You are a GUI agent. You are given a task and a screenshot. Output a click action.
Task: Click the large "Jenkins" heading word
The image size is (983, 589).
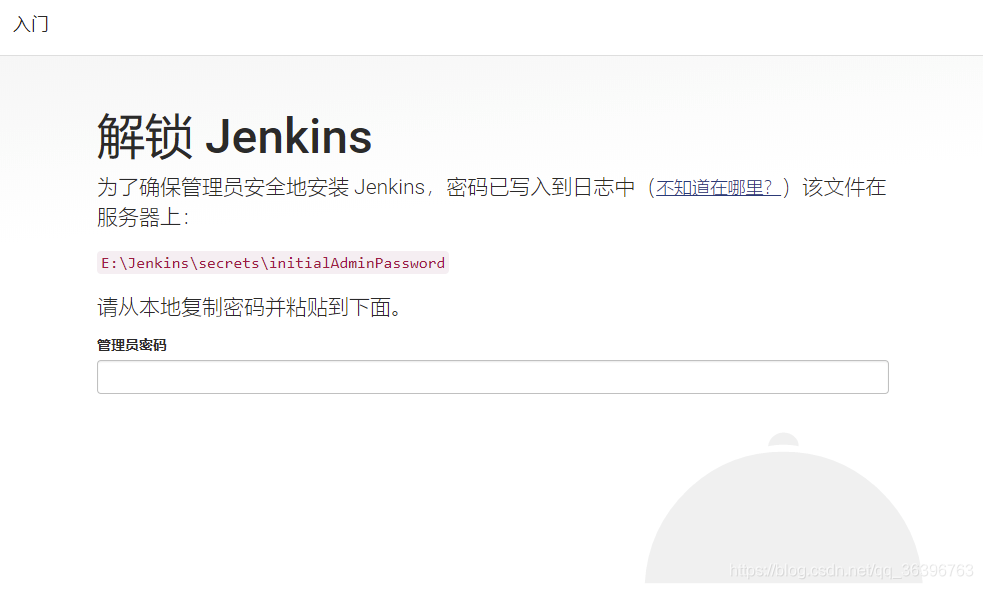pyautogui.click(x=288, y=137)
